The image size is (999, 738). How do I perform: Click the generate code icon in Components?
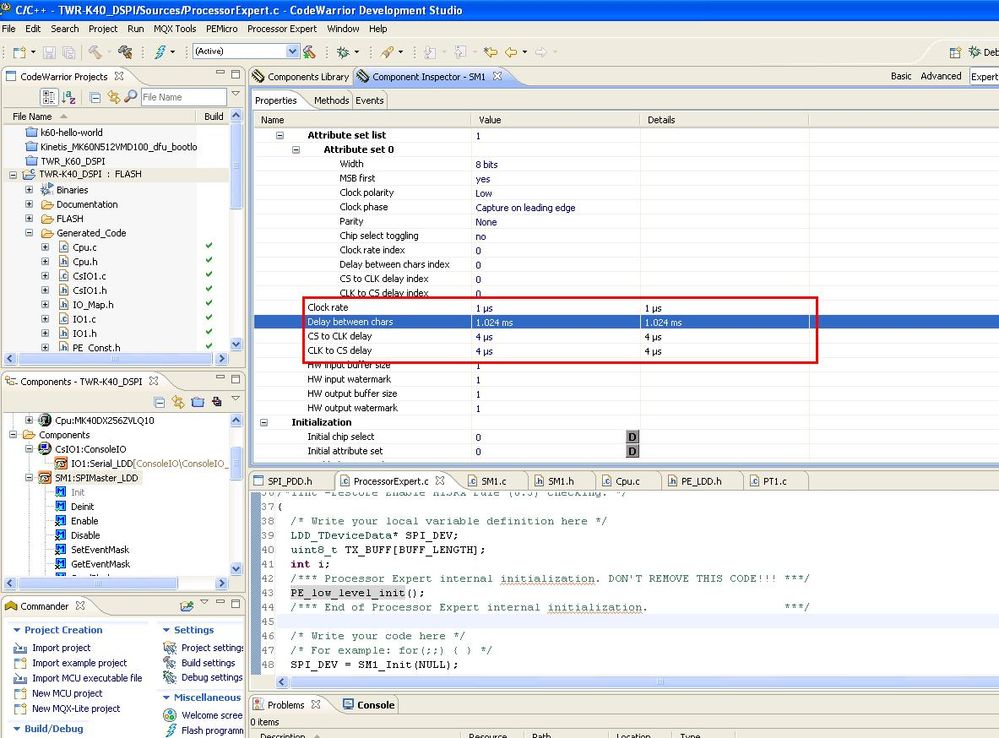click(x=217, y=402)
